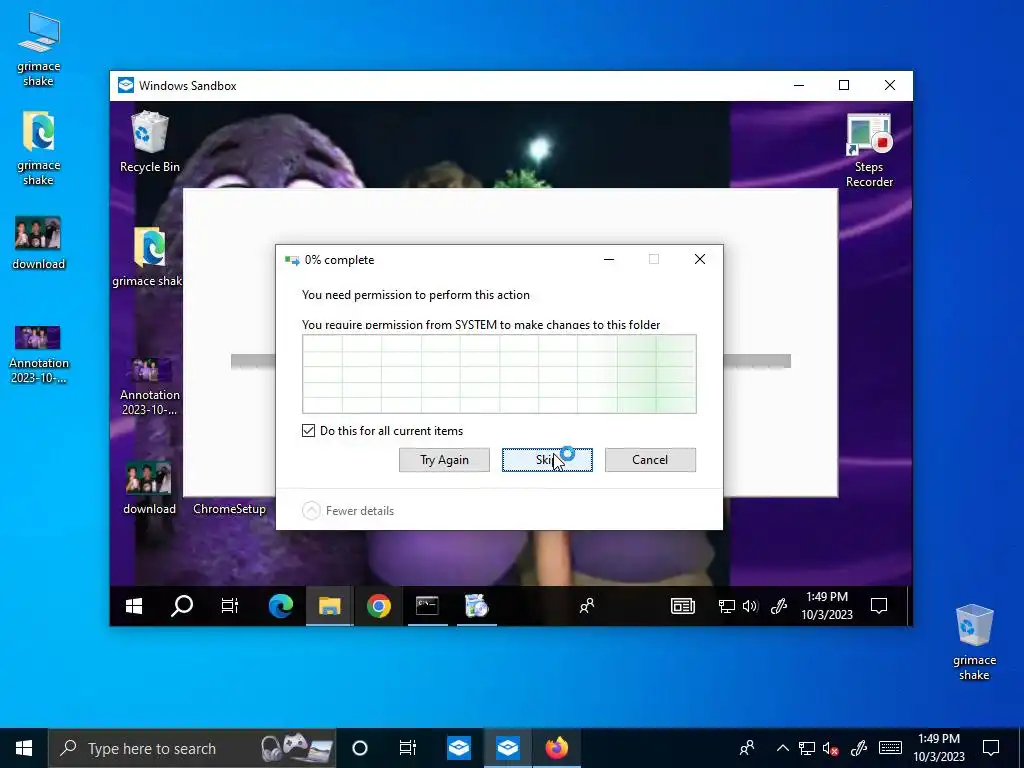This screenshot has height=768, width=1024.
Task: Open Cortana circle on host taskbar
Action: [360, 748]
